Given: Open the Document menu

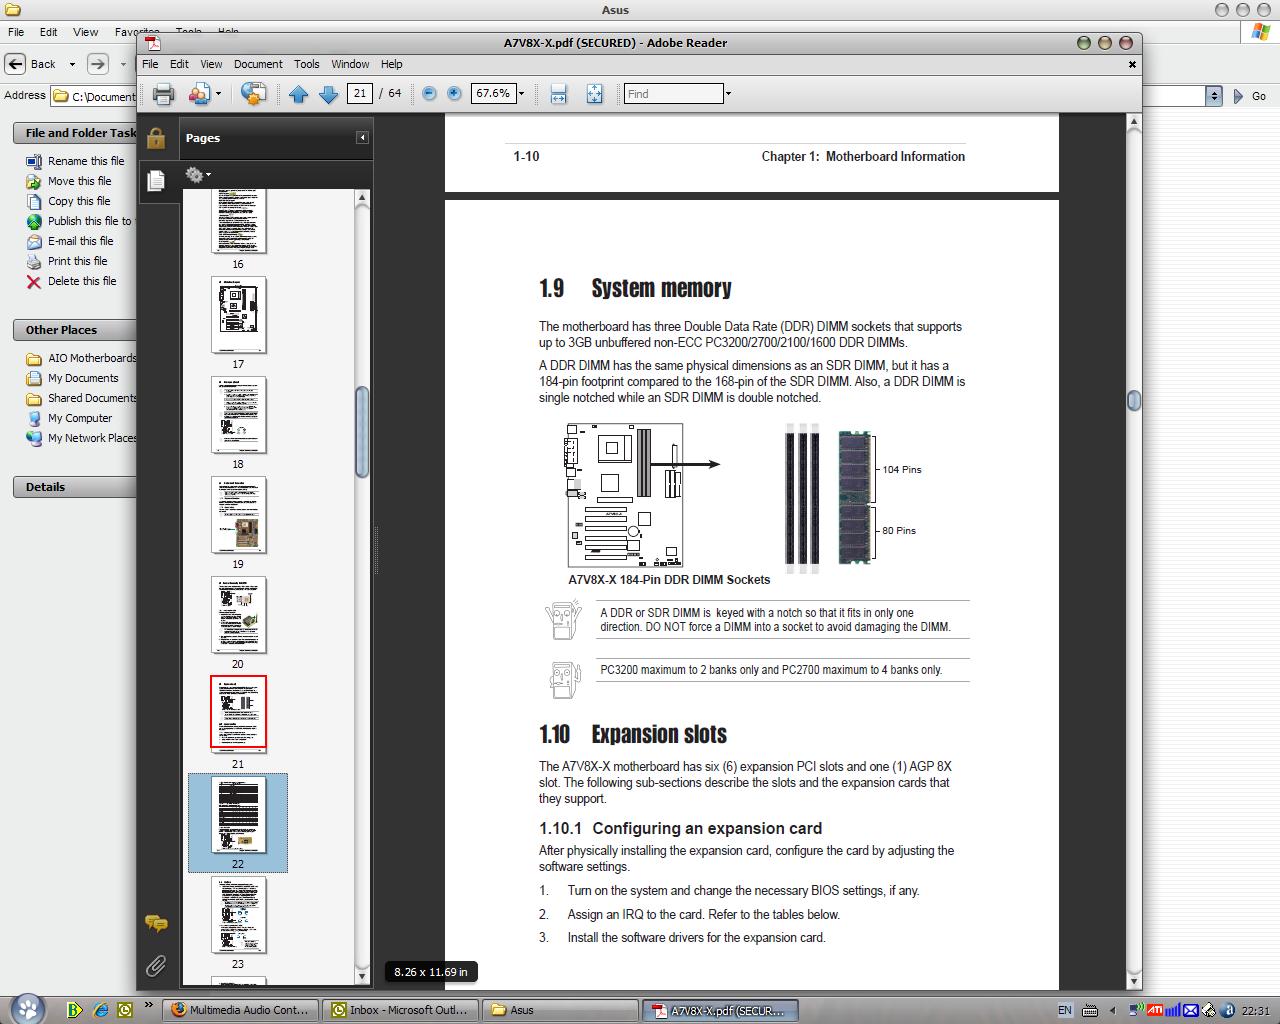Looking at the screenshot, I should [x=258, y=64].
